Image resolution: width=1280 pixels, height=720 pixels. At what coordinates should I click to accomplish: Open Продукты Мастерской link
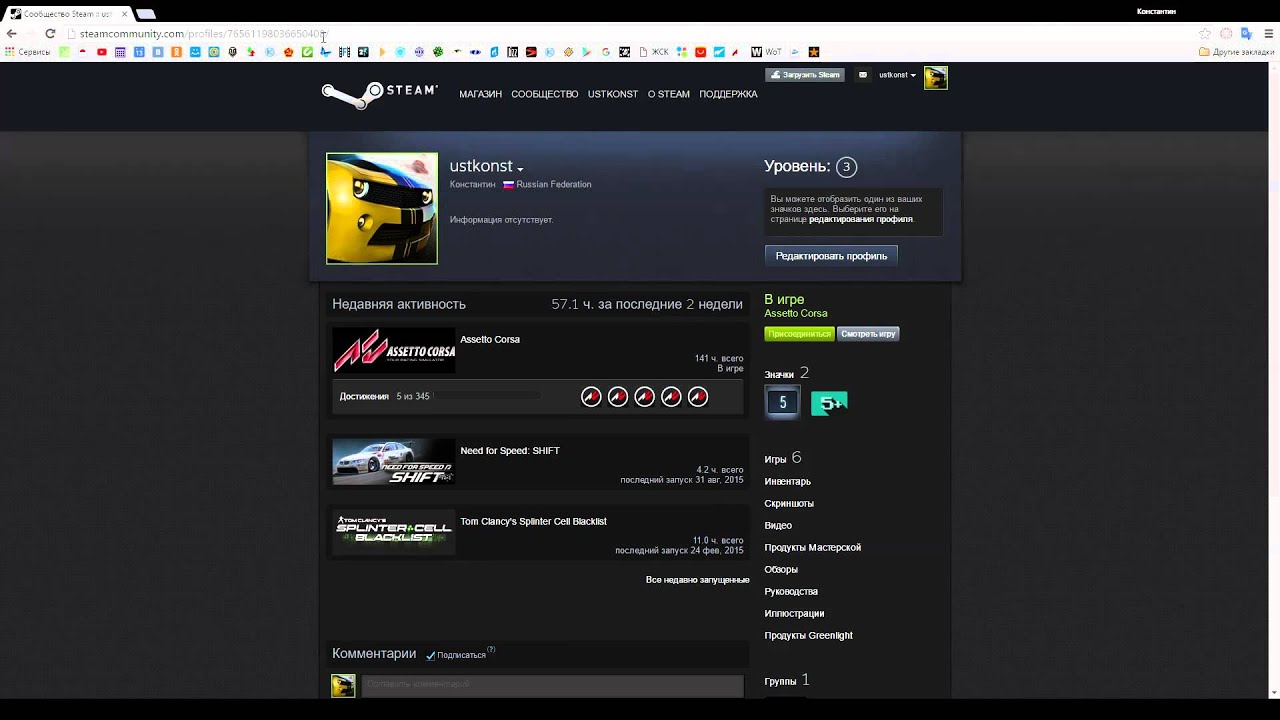pos(813,548)
